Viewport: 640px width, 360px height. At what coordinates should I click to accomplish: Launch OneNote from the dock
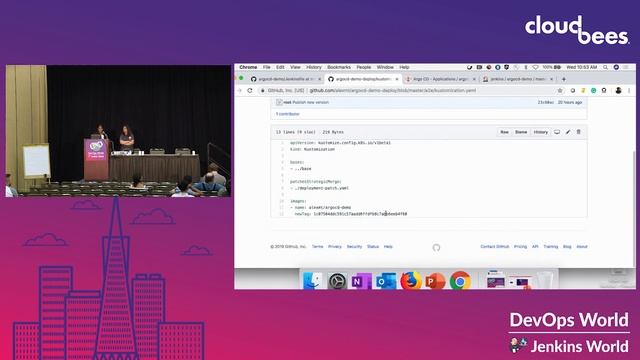[361, 281]
